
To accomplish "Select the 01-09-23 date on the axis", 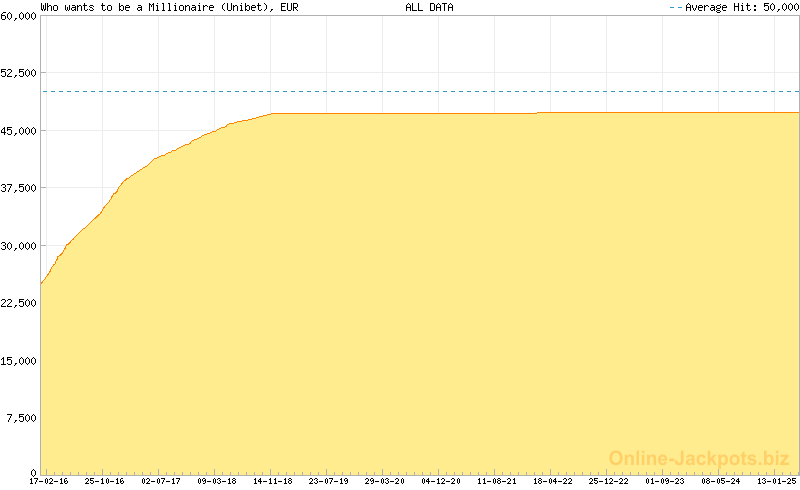I will point(665,481).
